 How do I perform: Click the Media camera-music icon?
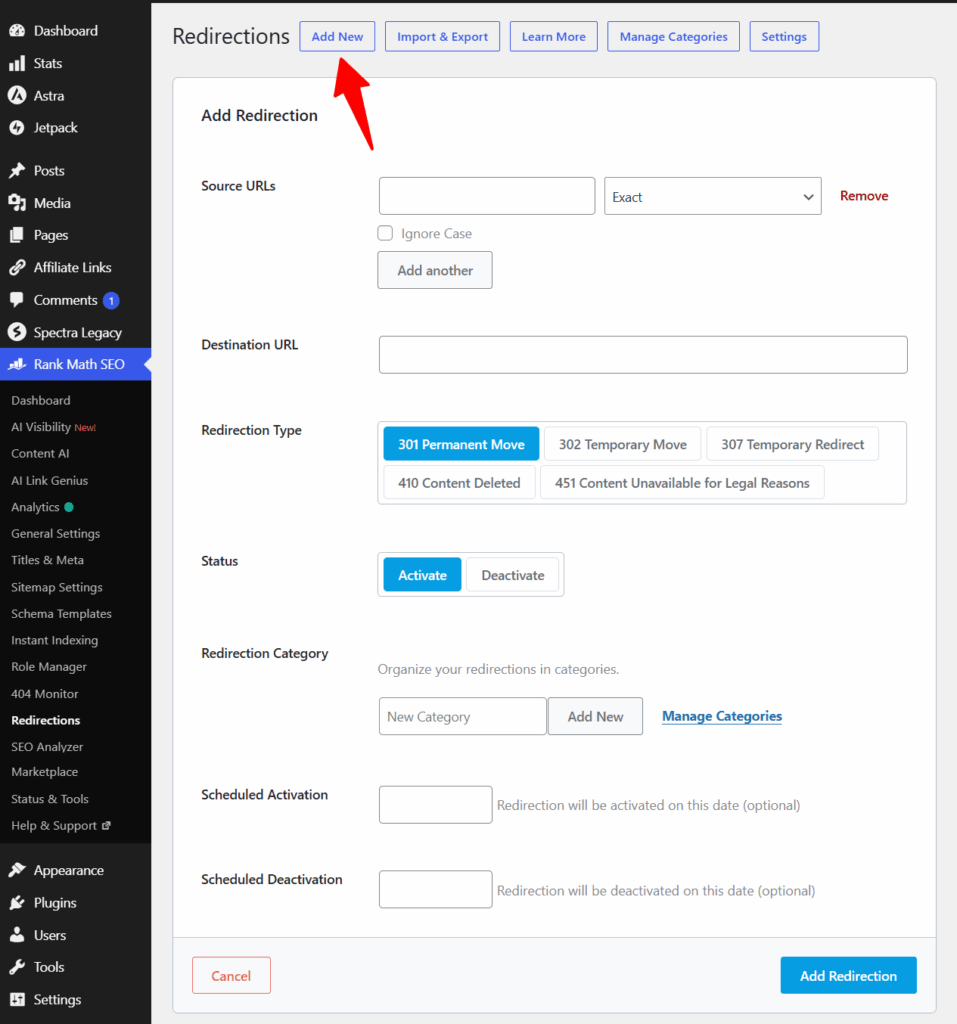point(17,203)
